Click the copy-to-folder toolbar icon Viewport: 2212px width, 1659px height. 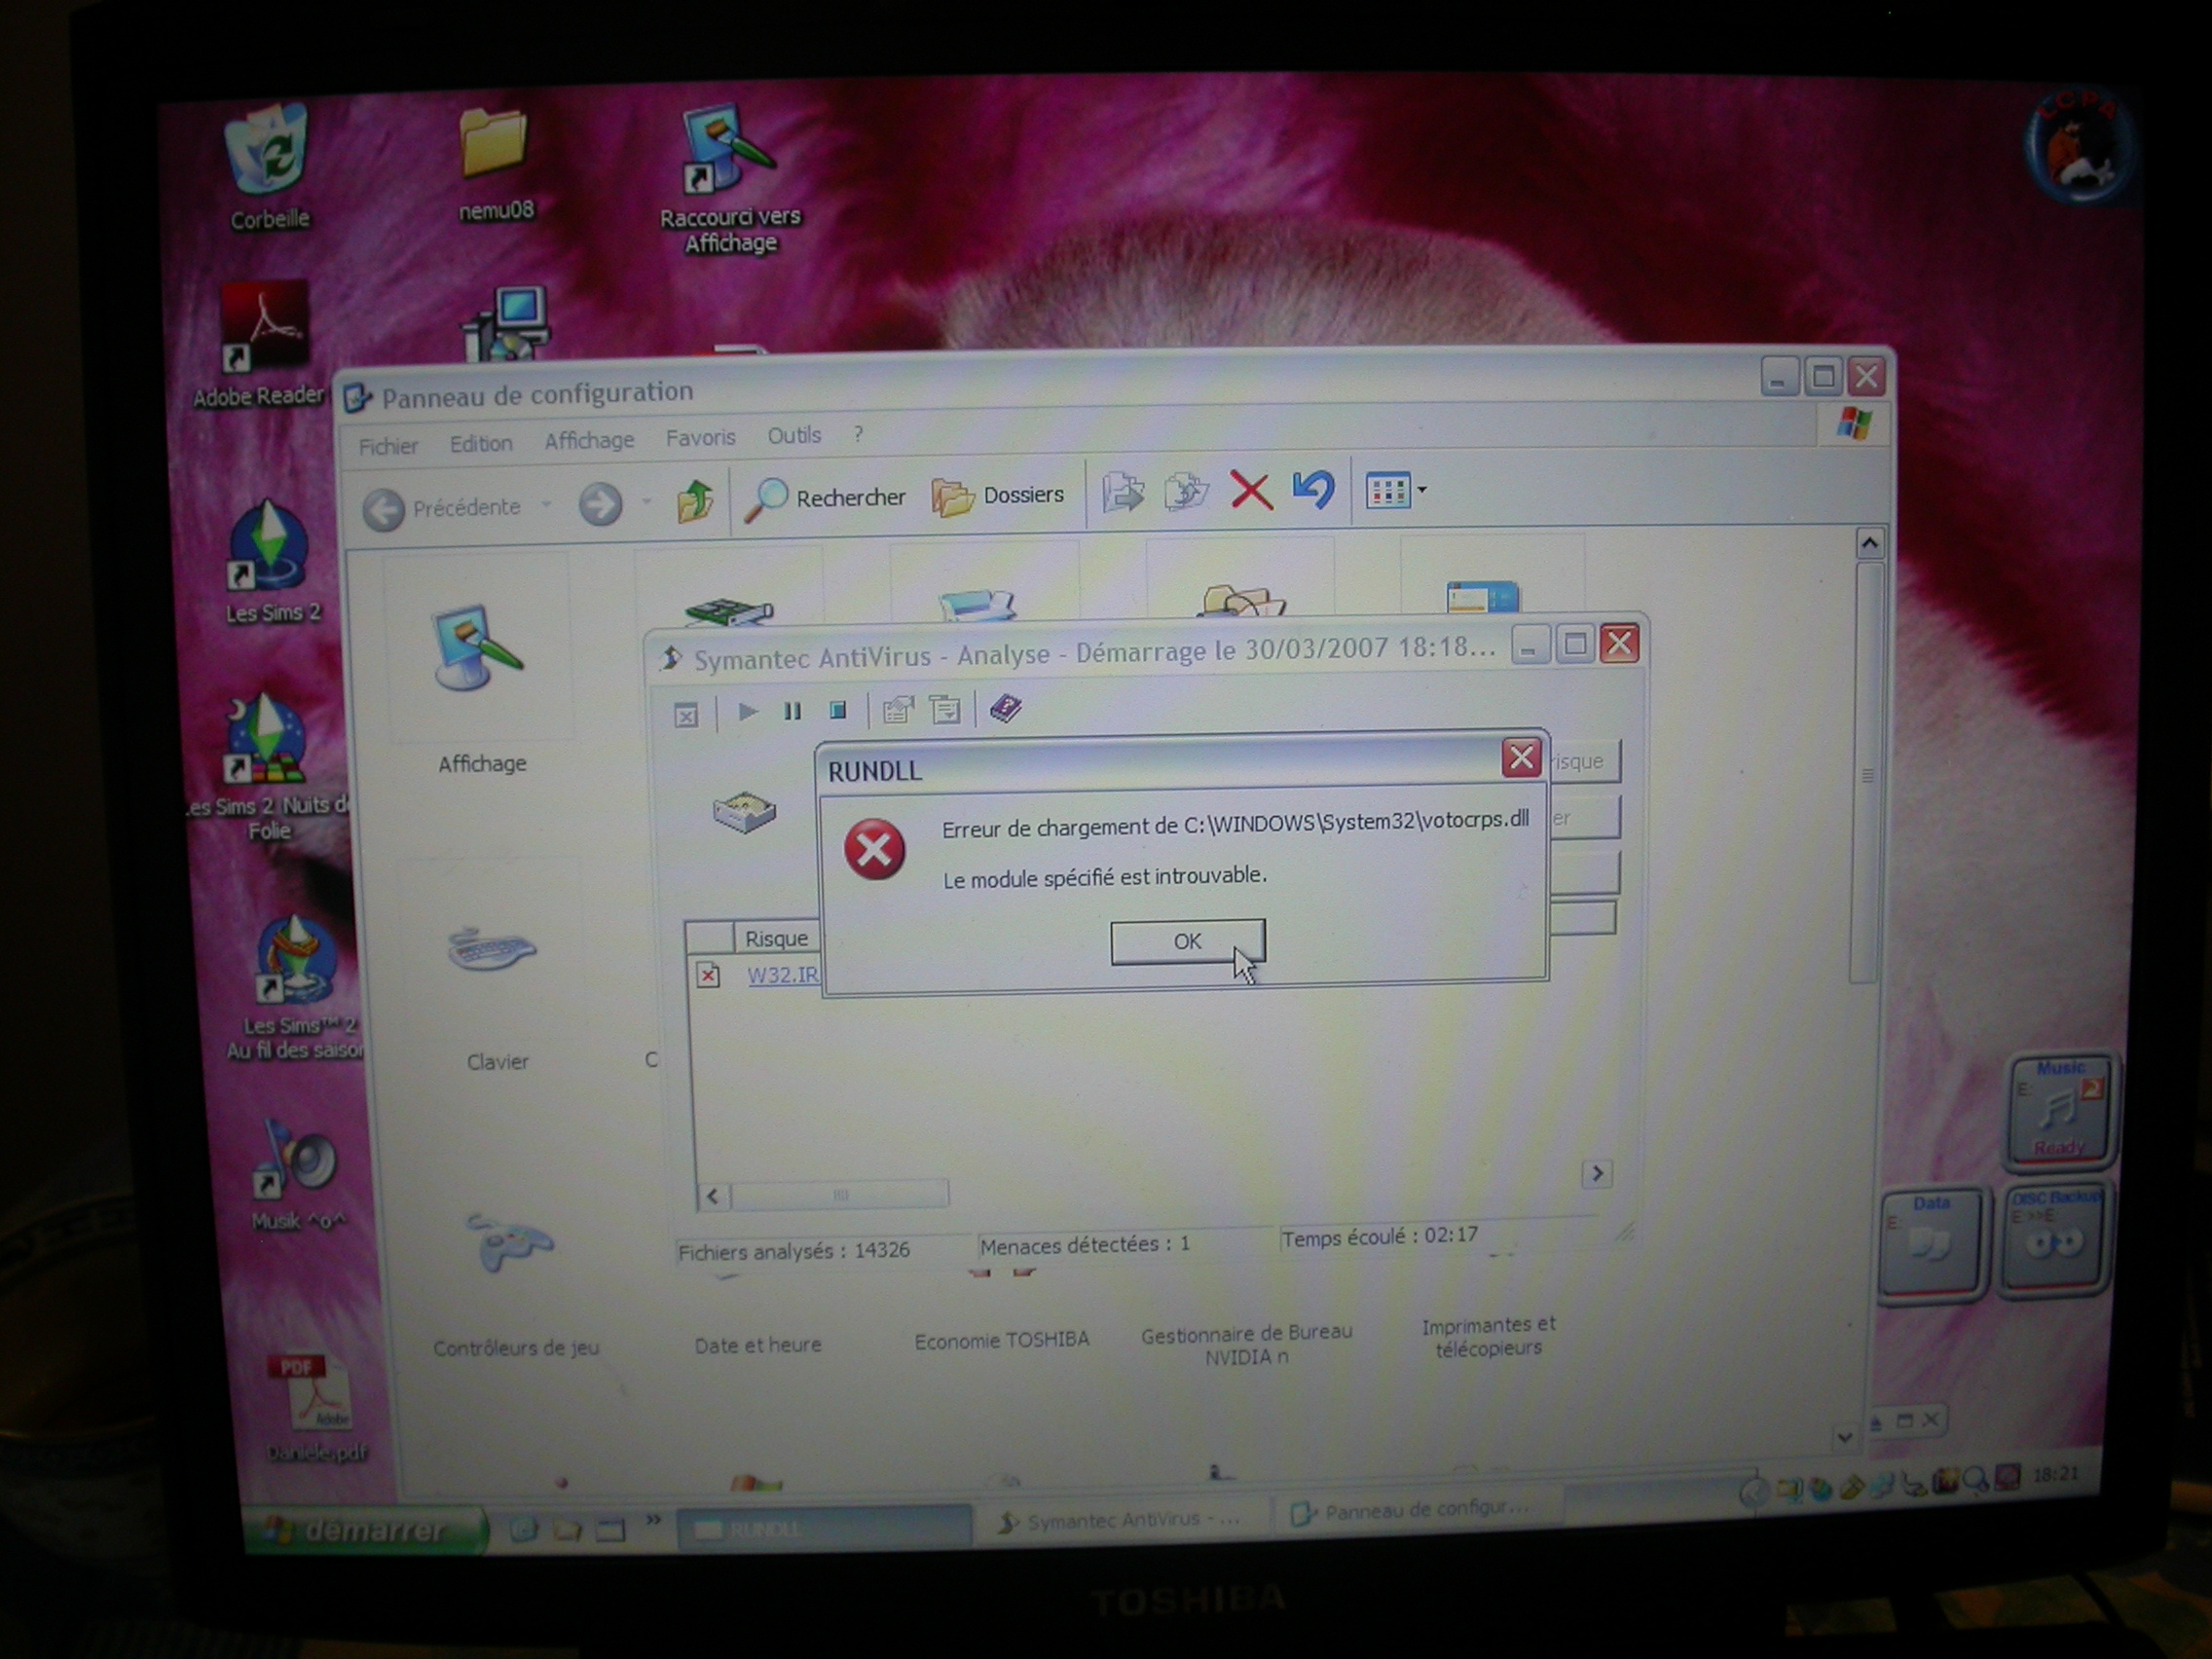pyautogui.click(x=1186, y=491)
